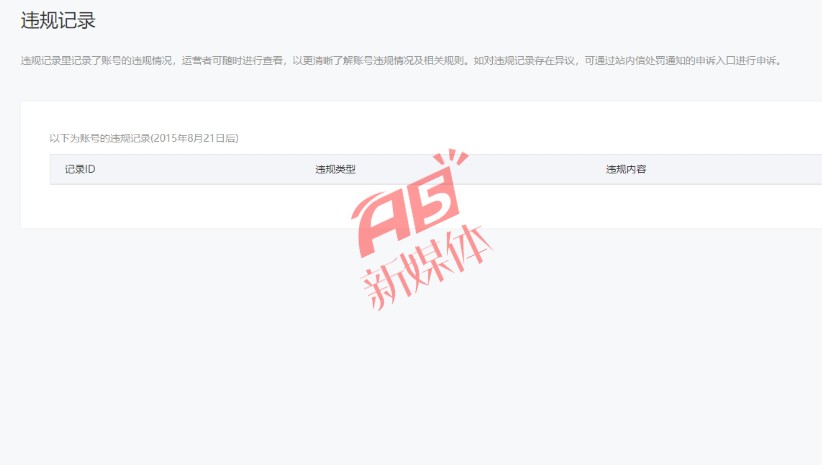Select the 记录ID column header

[79, 170]
